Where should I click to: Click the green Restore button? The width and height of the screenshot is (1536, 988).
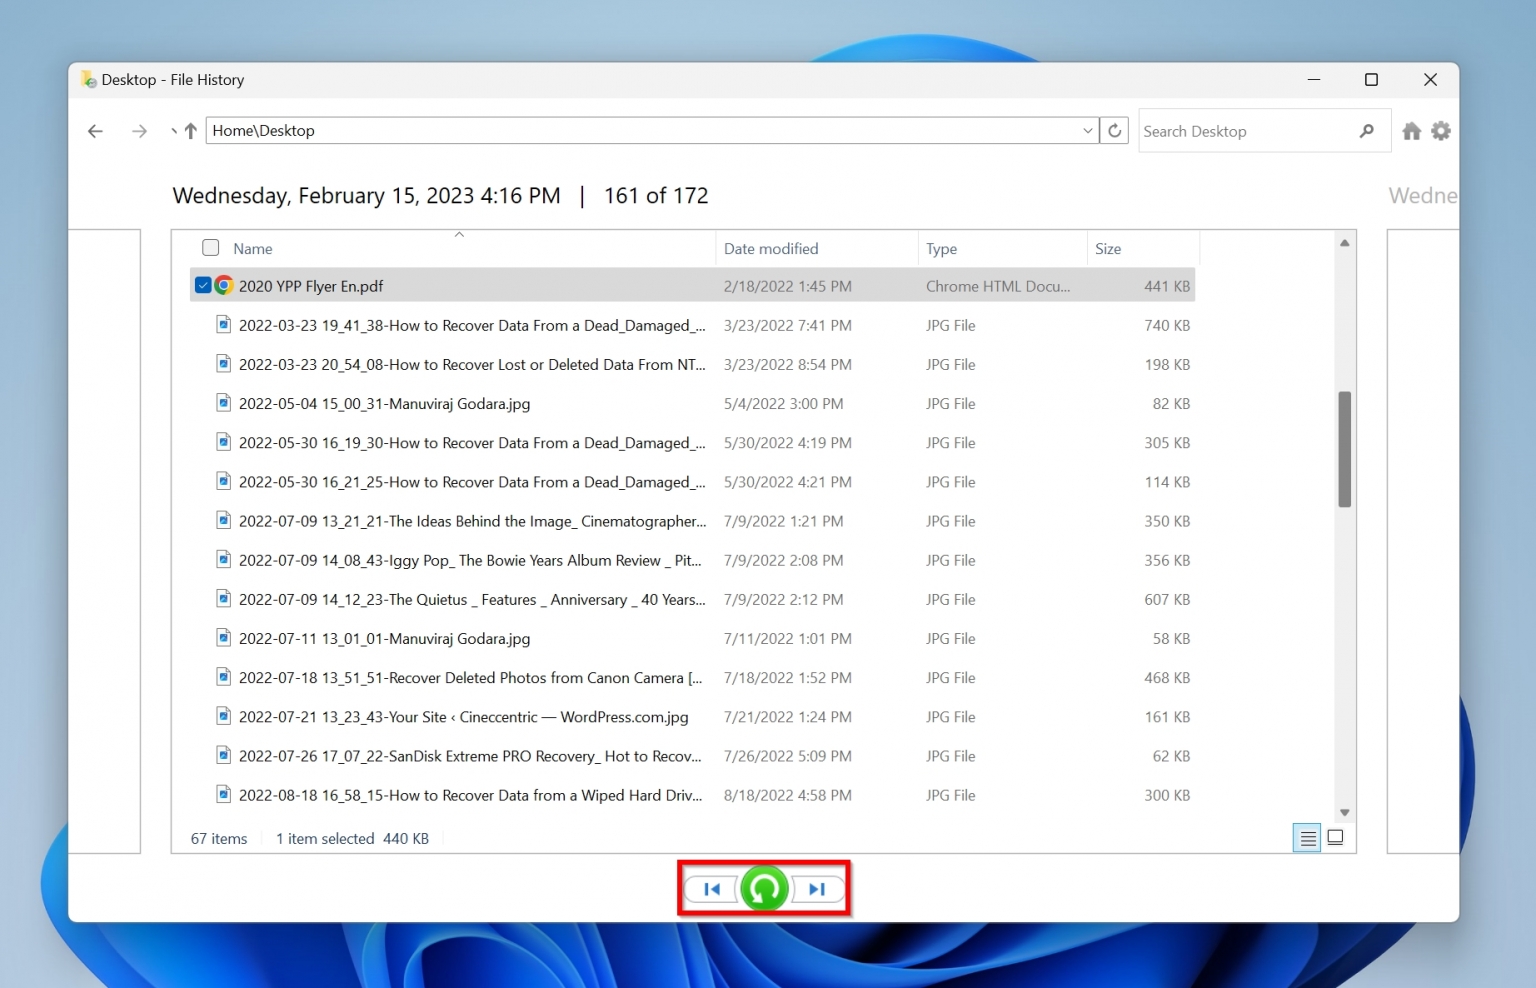763,888
